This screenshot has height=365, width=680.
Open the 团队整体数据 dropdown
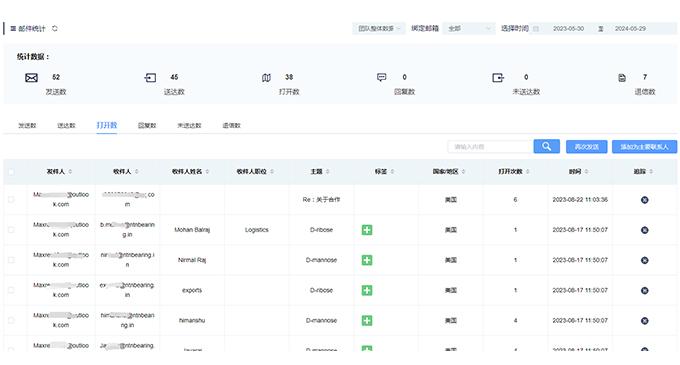point(379,29)
